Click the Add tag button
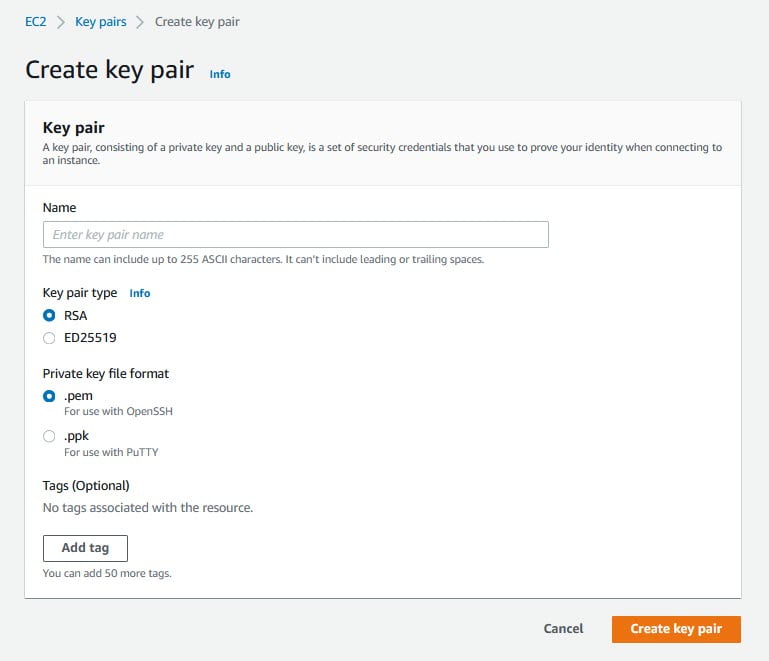769x661 pixels. [85, 548]
